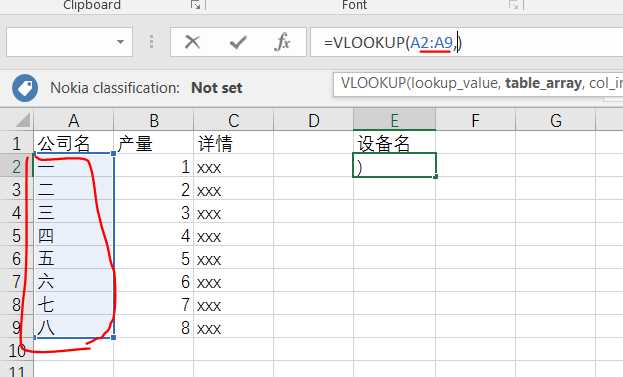This screenshot has width=623, height=377.
Task: Click Not set classification label
Action: click(x=217, y=88)
